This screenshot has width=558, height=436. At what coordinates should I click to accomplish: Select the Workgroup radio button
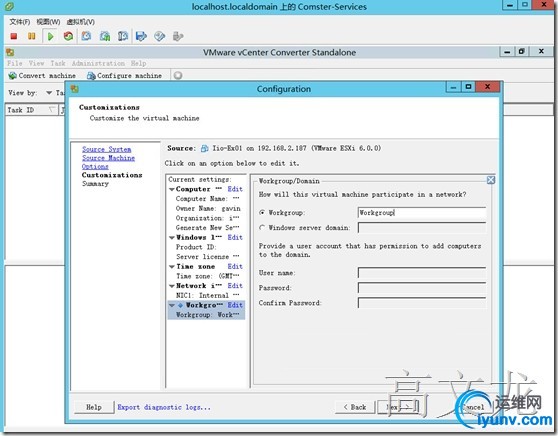[262, 212]
